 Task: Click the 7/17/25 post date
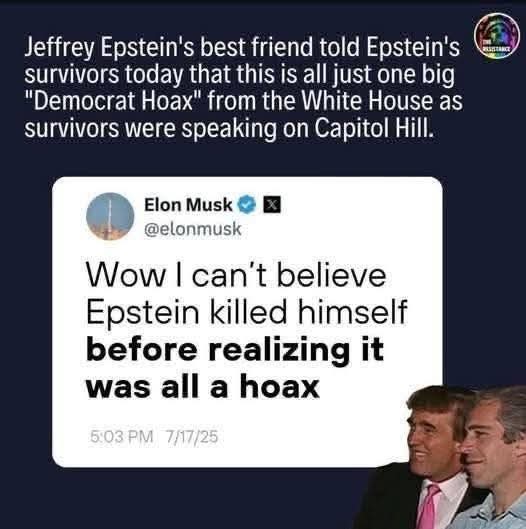tap(192, 437)
